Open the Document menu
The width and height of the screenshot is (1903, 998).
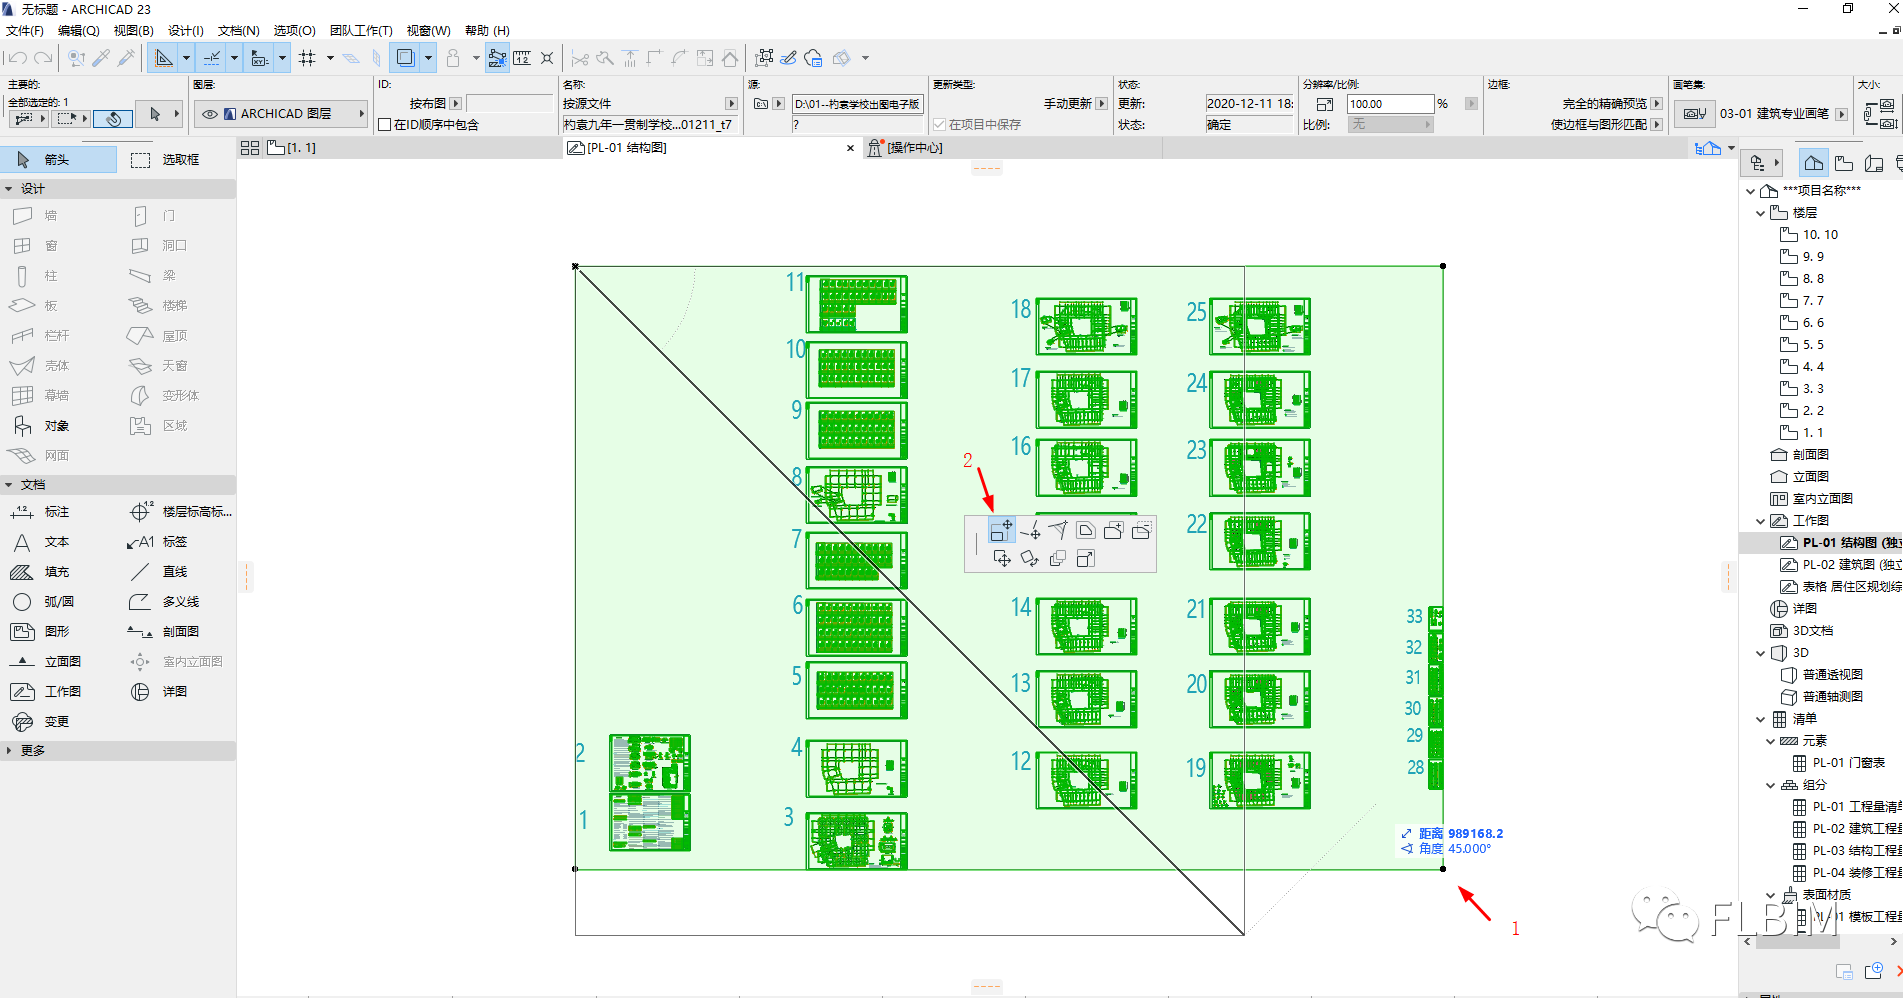pyautogui.click(x=238, y=31)
